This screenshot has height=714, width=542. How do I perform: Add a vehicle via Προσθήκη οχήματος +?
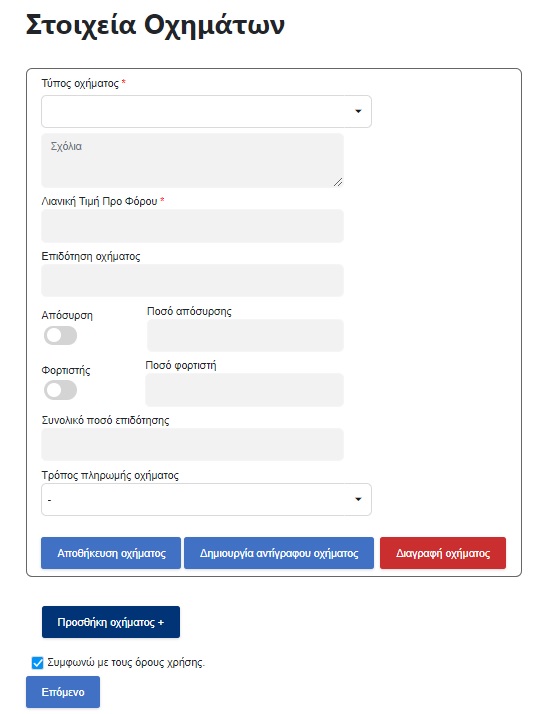(111, 622)
